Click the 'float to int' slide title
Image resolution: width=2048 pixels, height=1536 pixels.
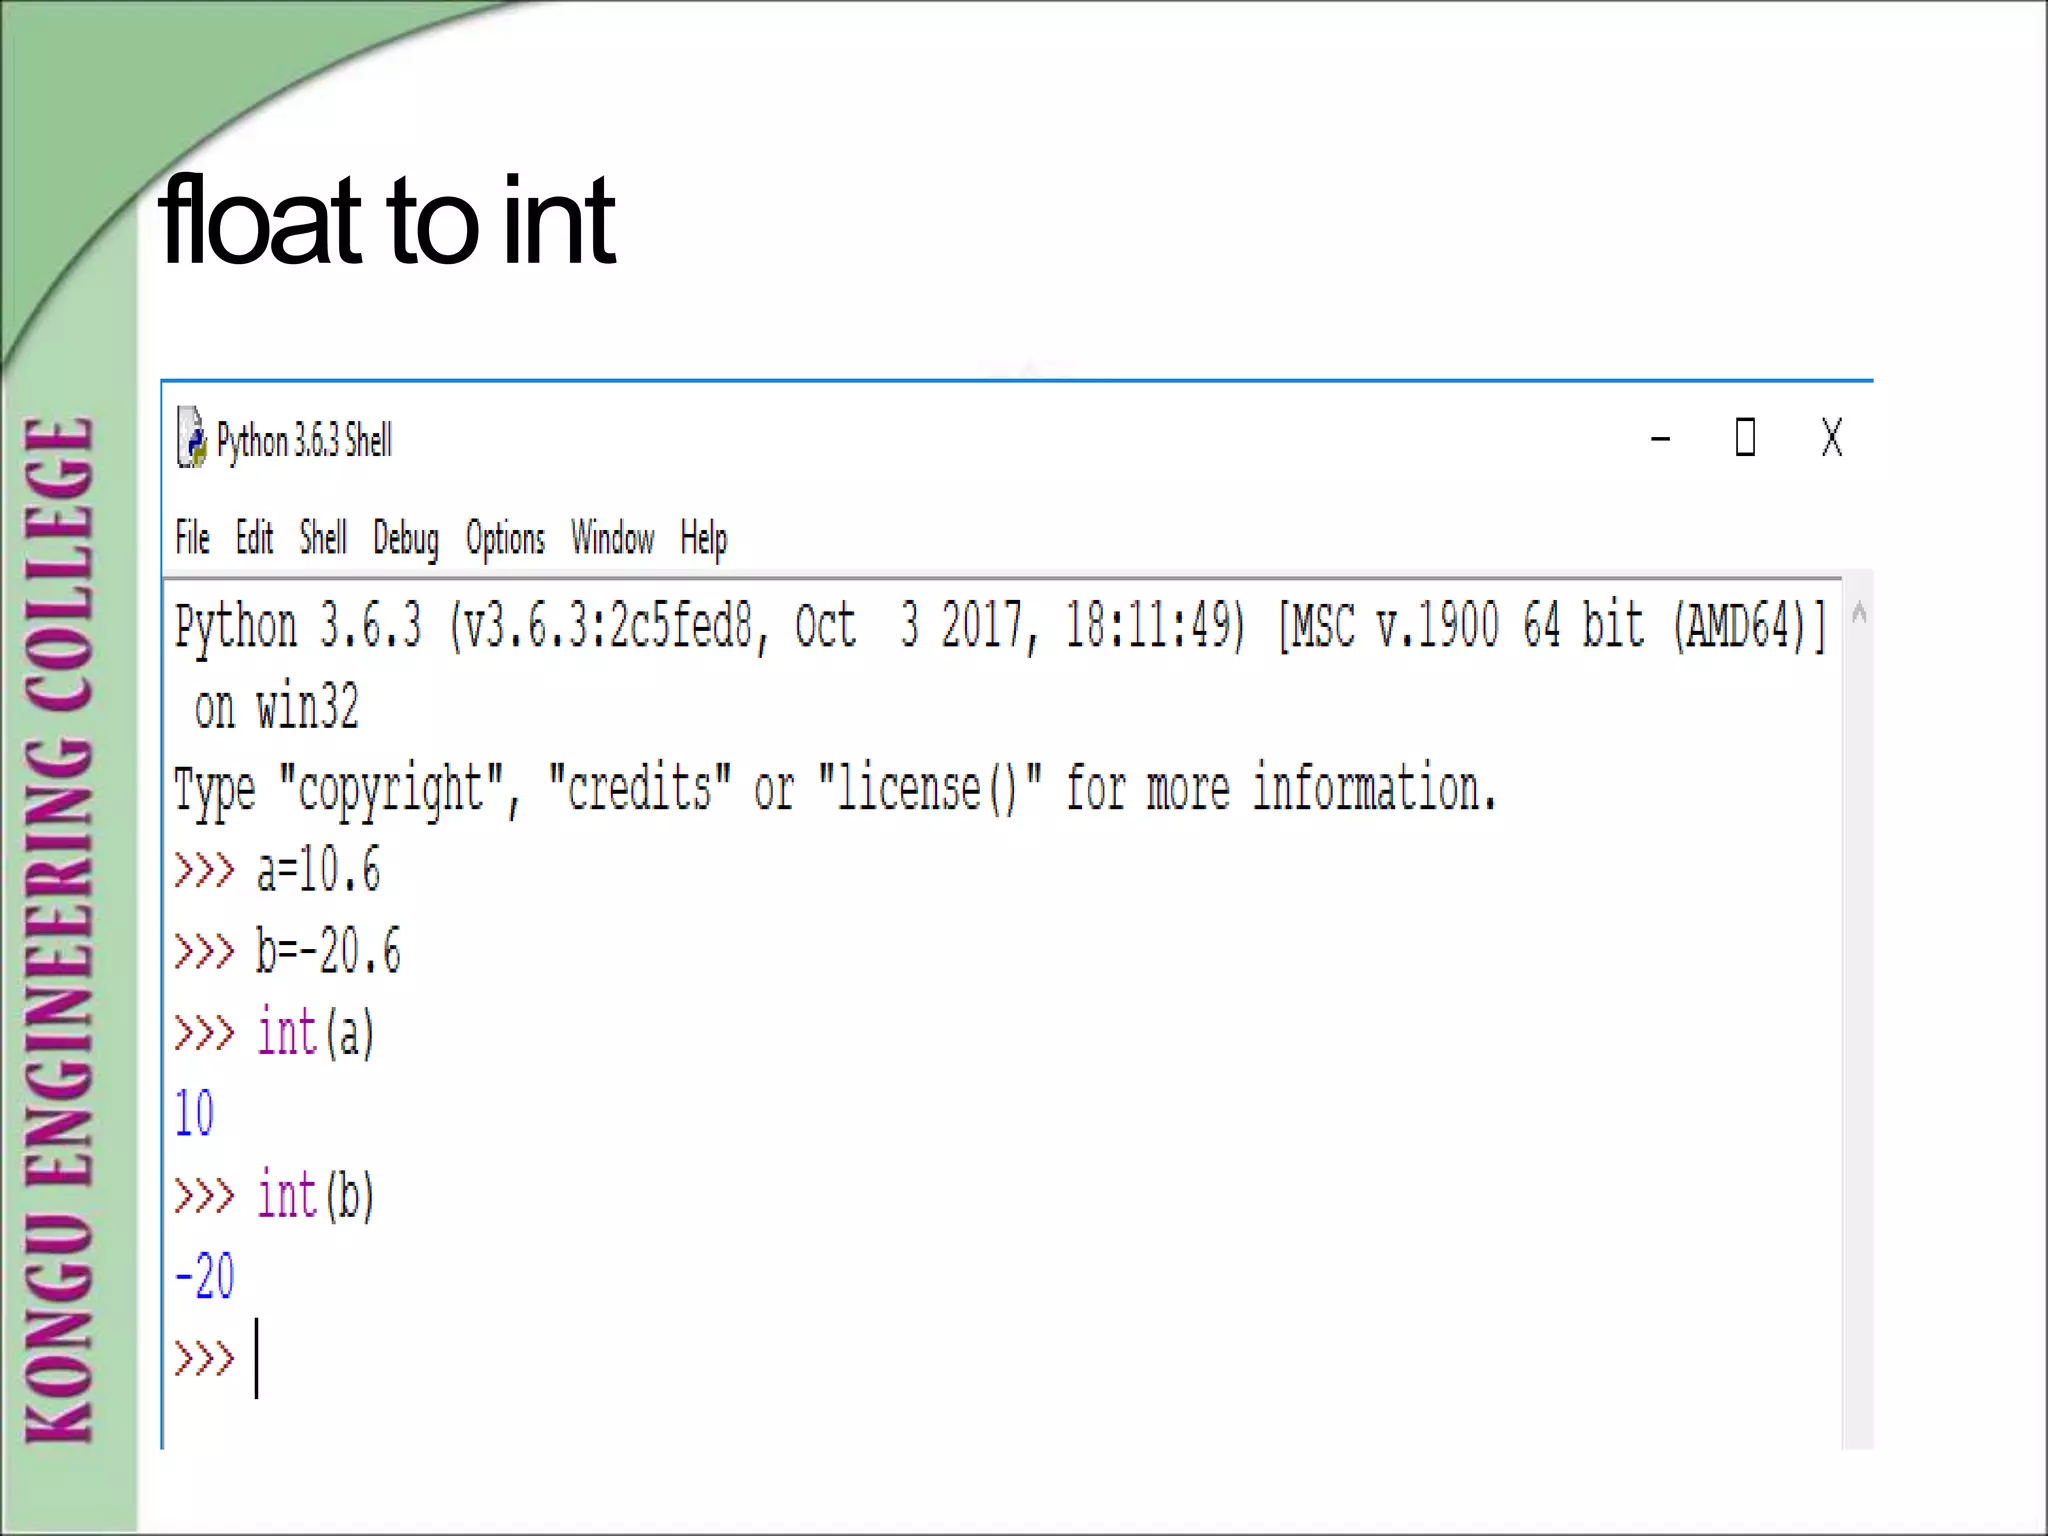pos(386,220)
